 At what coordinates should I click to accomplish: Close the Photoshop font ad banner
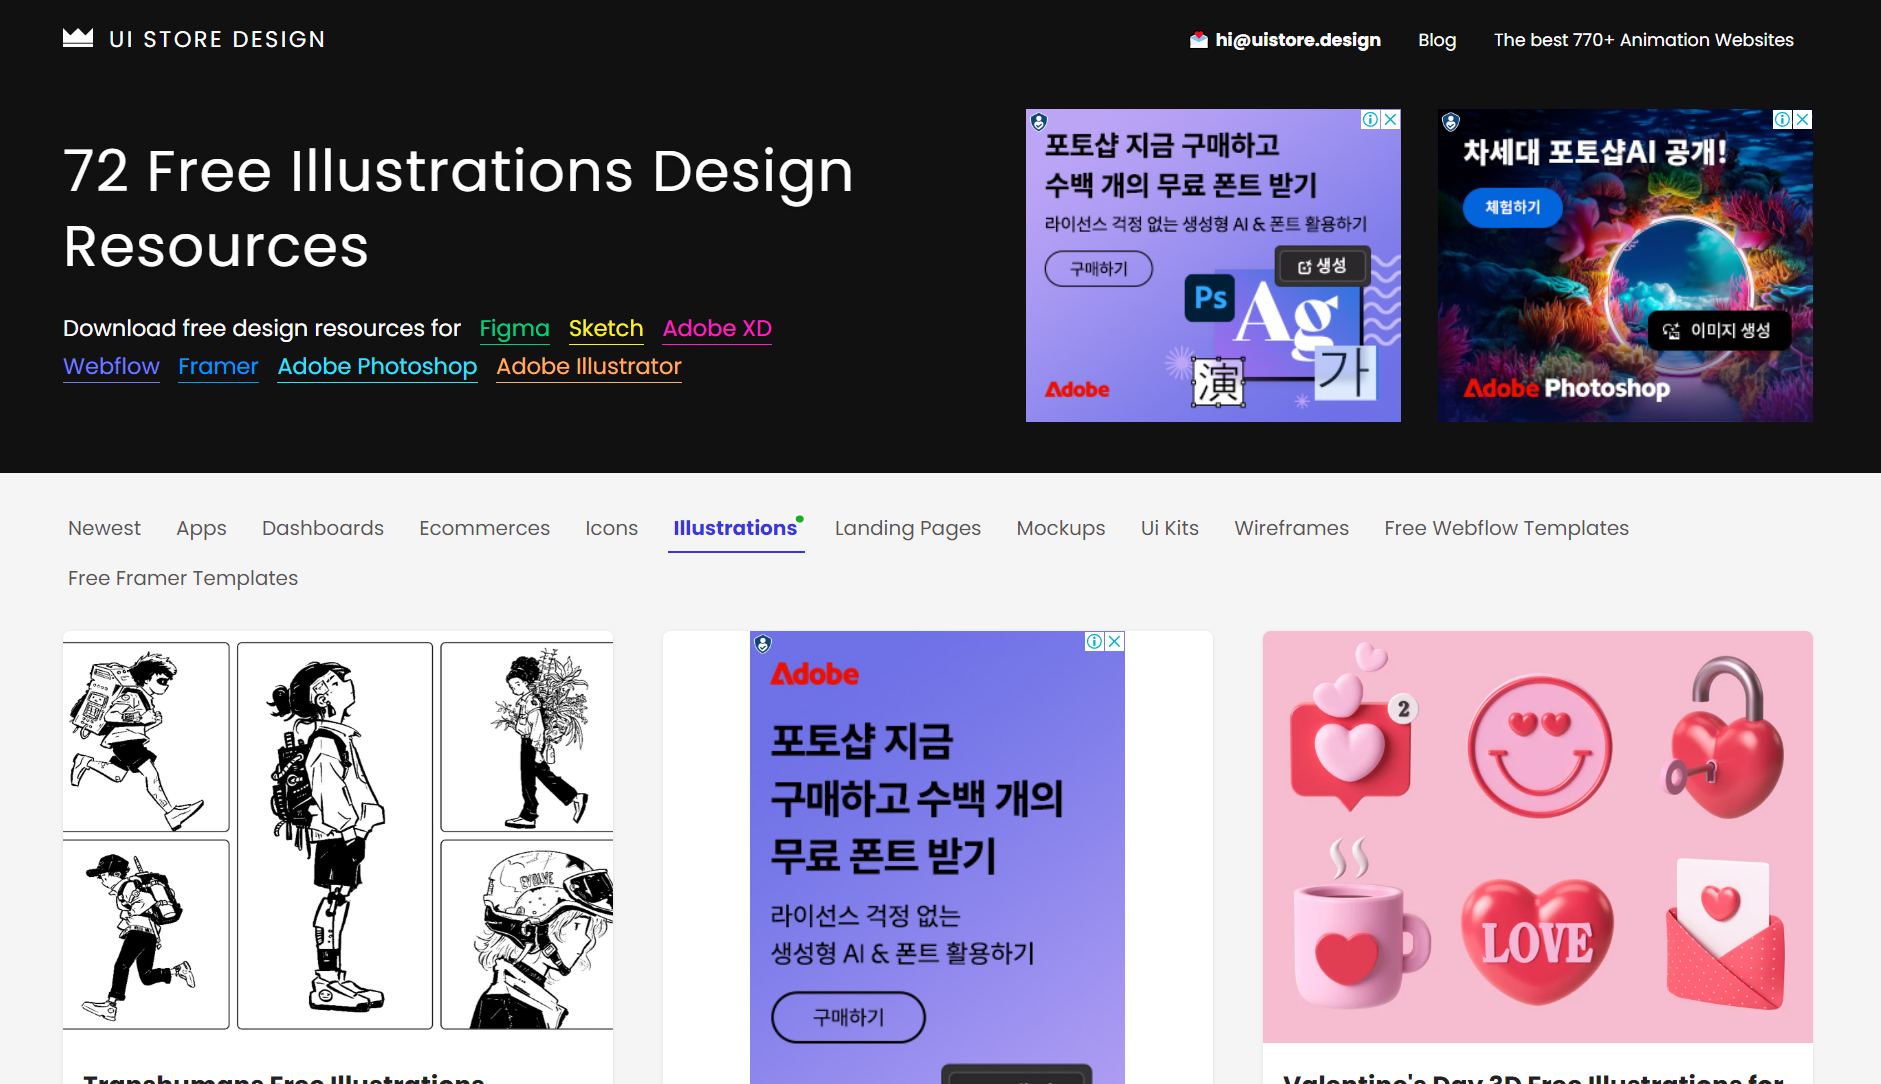click(x=1390, y=119)
